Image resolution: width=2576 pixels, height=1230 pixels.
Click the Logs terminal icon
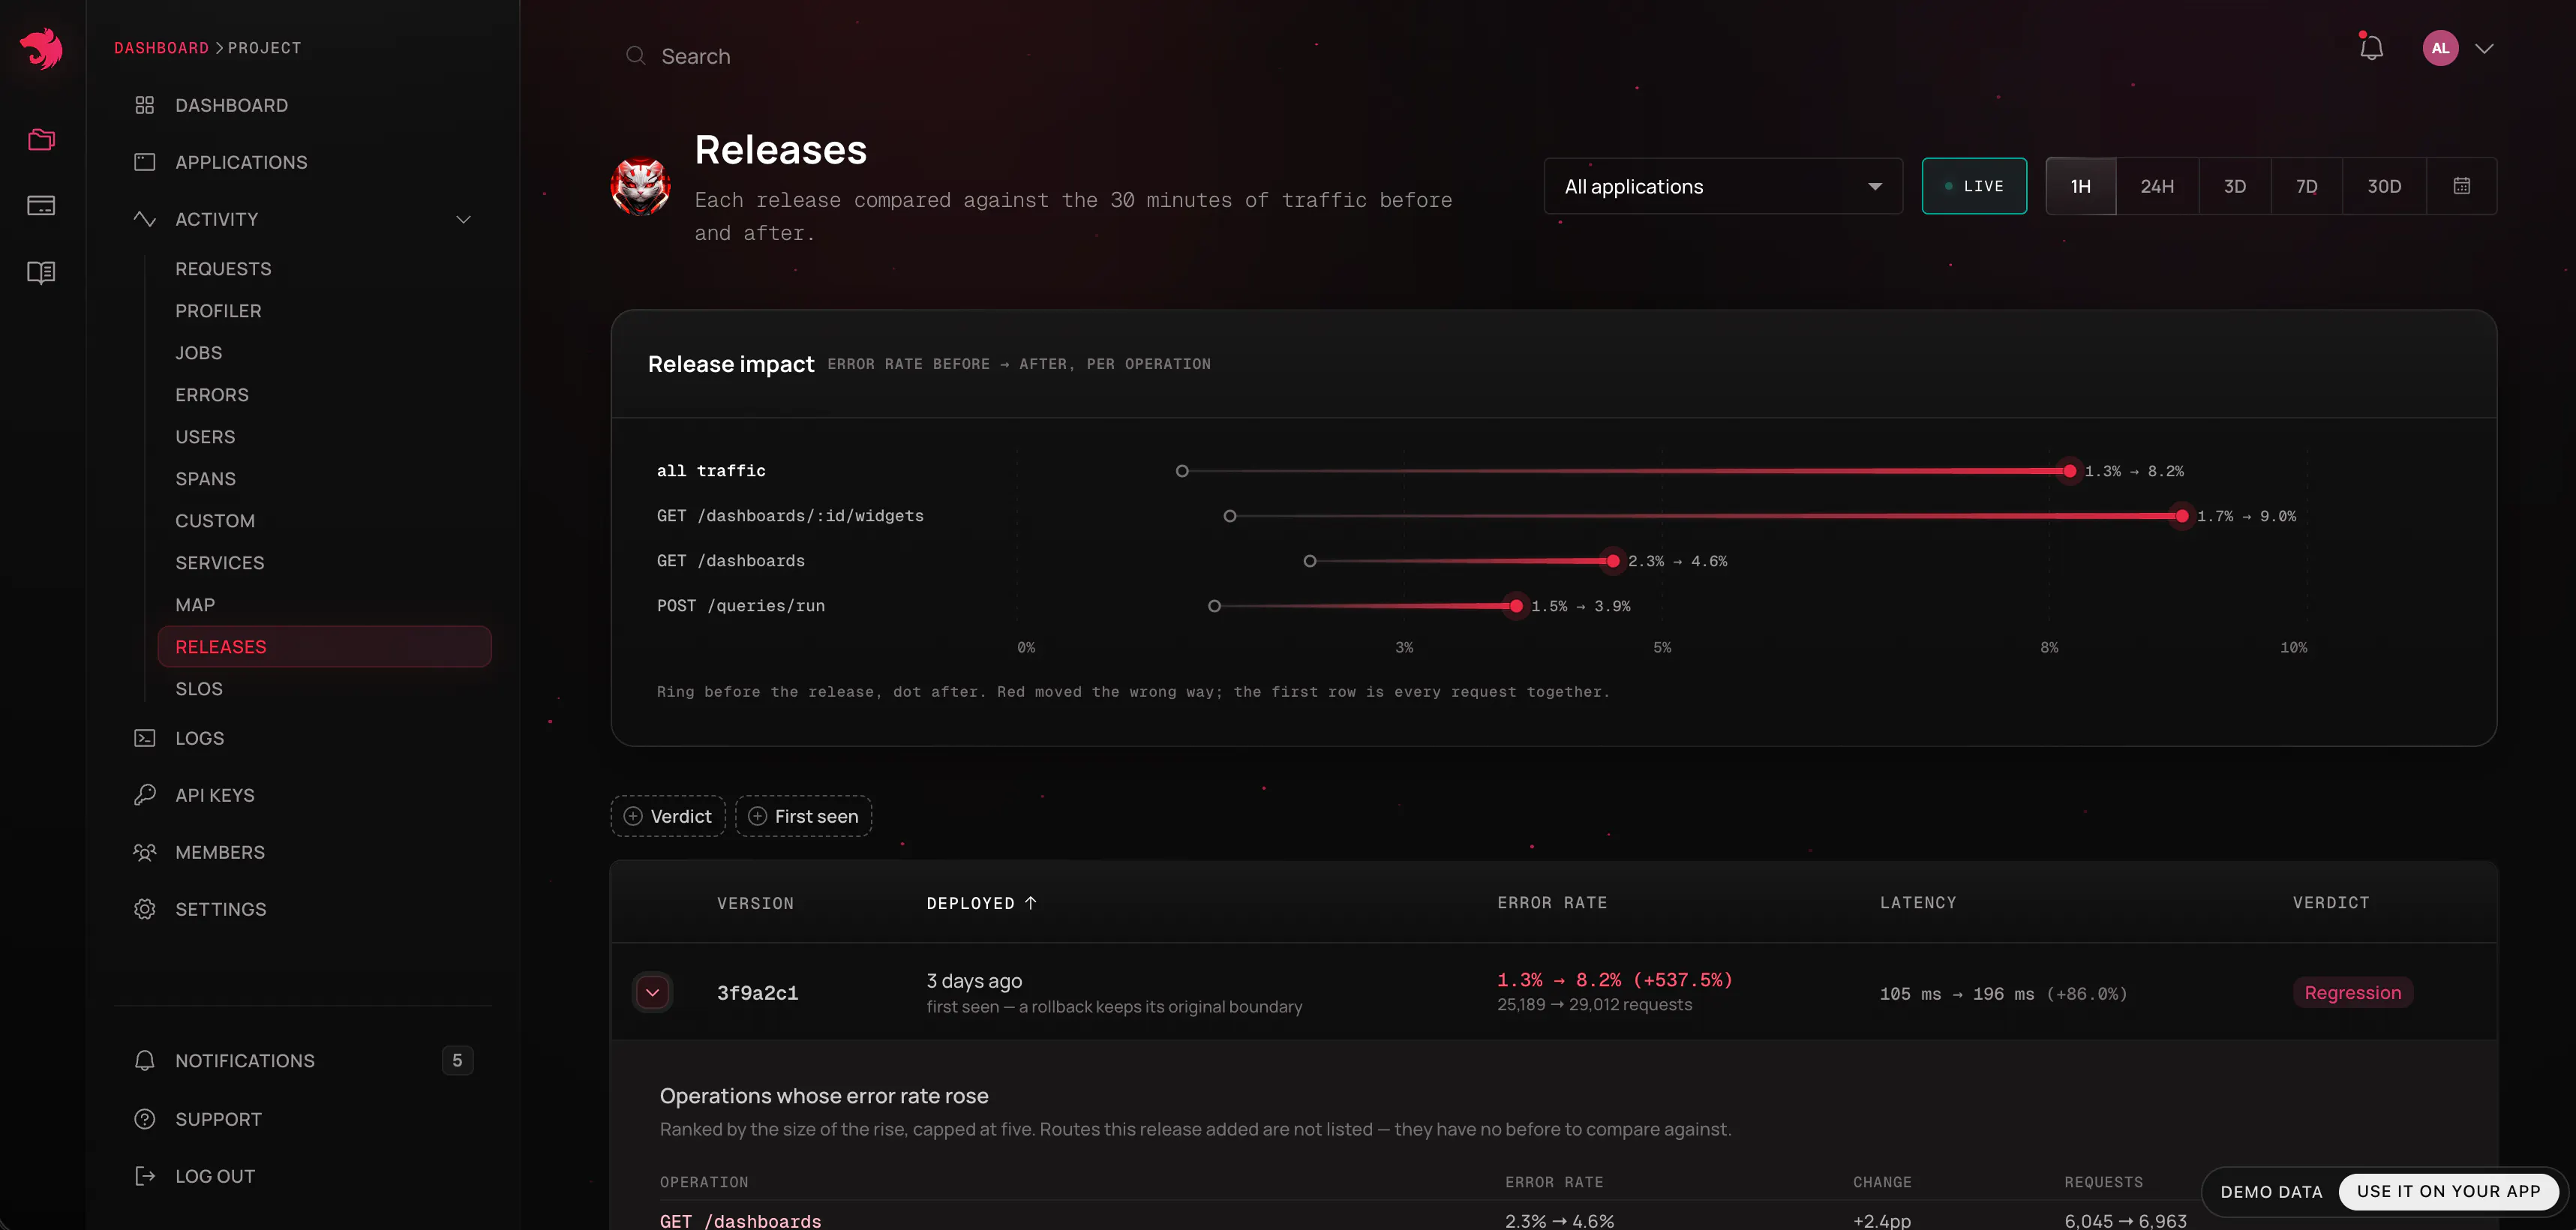pyautogui.click(x=144, y=738)
